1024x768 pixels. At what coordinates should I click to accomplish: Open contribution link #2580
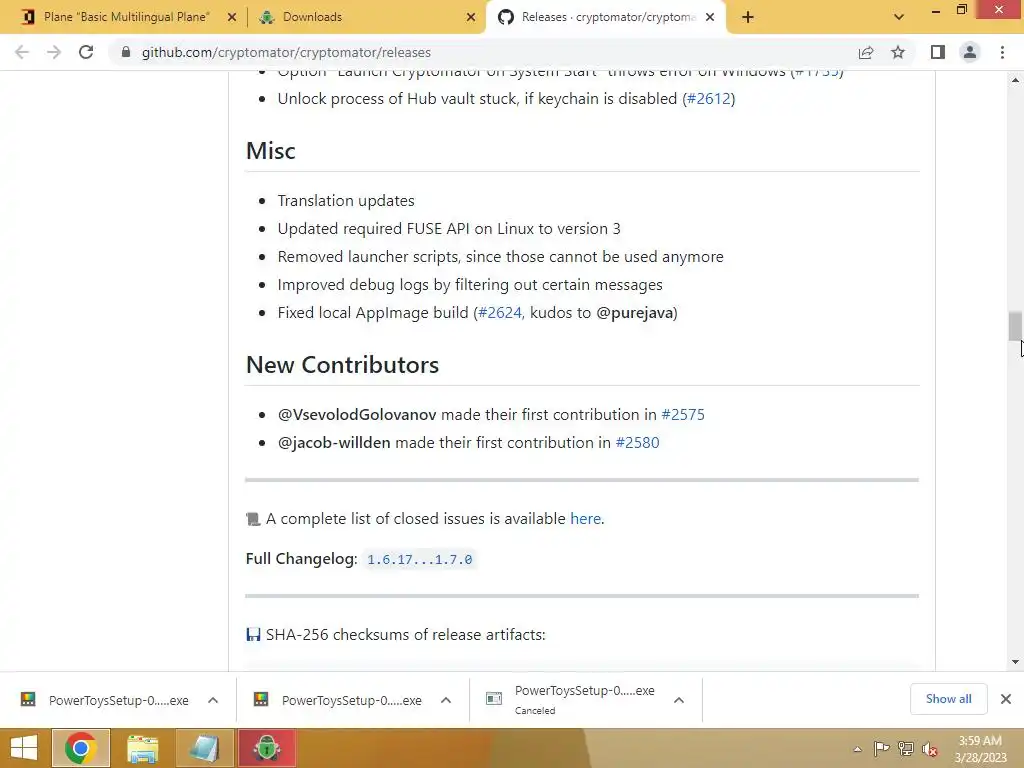(637, 443)
